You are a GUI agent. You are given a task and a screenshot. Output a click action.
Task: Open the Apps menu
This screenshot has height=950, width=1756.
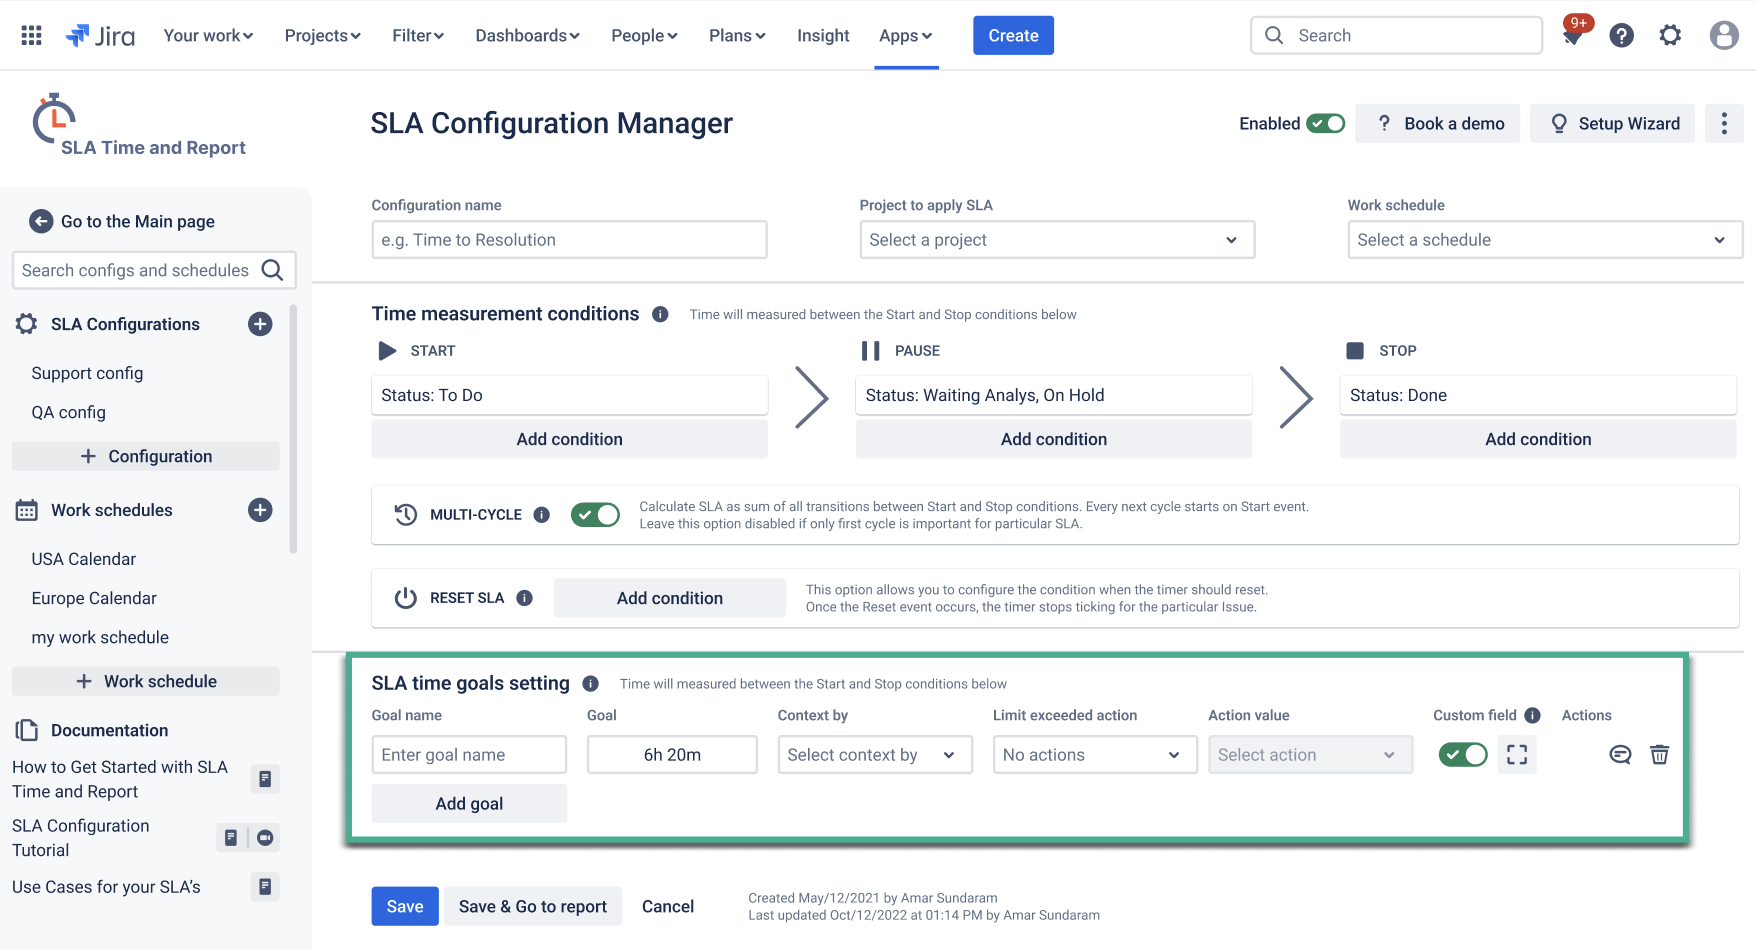(905, 35)
